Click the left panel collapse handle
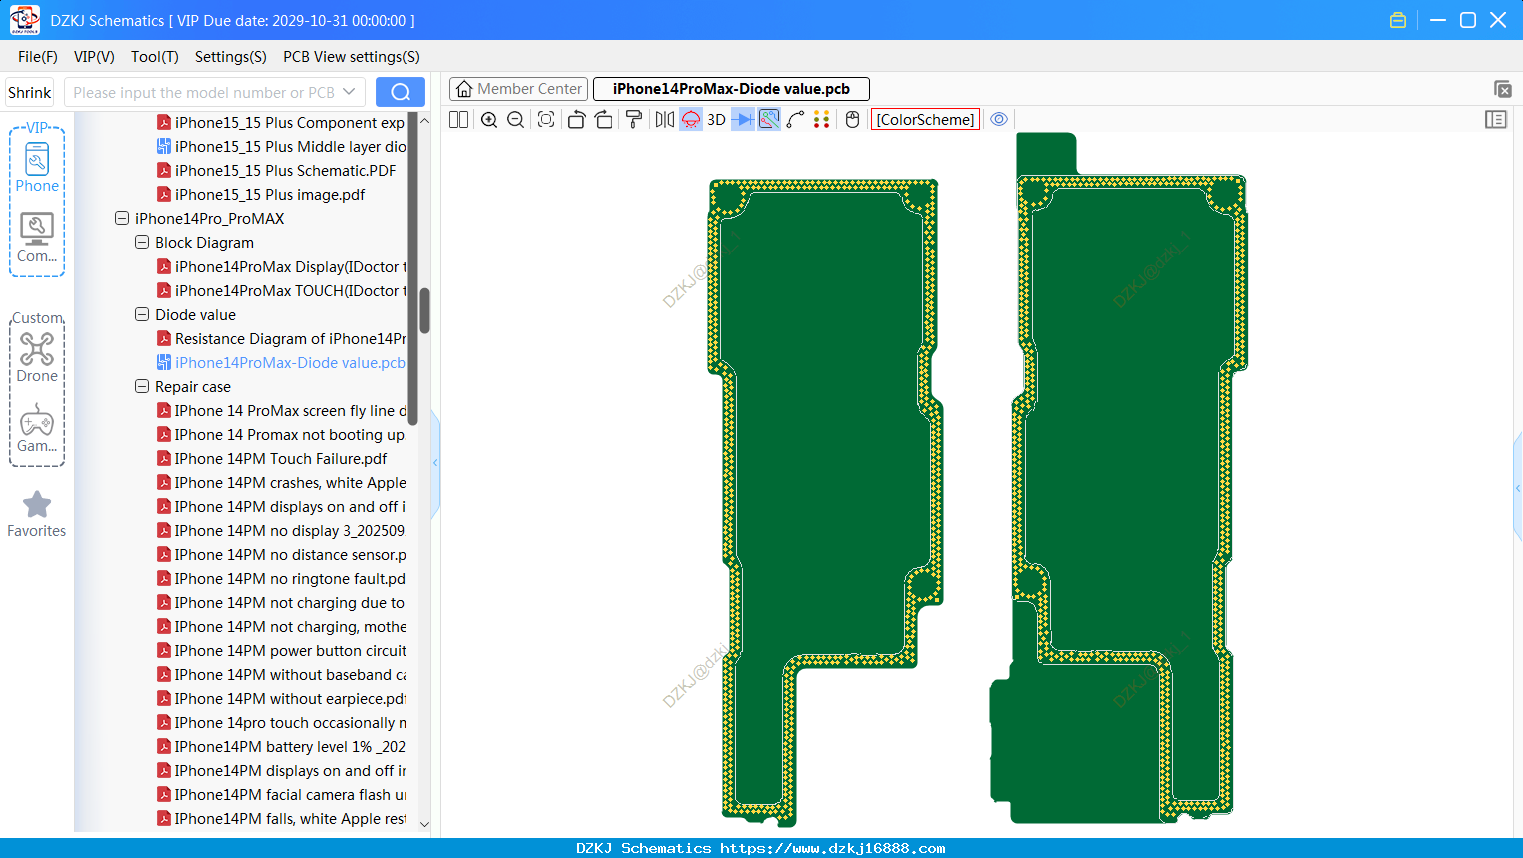This screenshot has height=858, width=1523. tap(435, 463)
